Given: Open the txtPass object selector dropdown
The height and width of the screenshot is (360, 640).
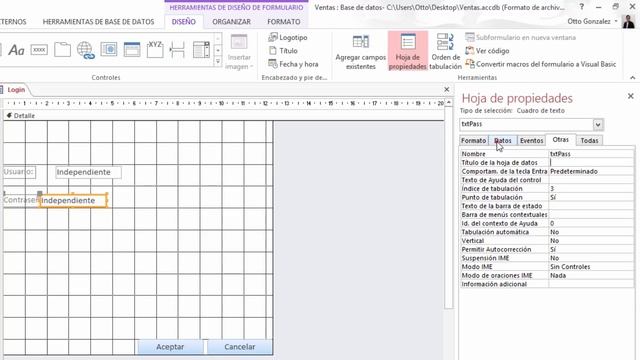Looking at the screenshot, I should pos(598,124).
